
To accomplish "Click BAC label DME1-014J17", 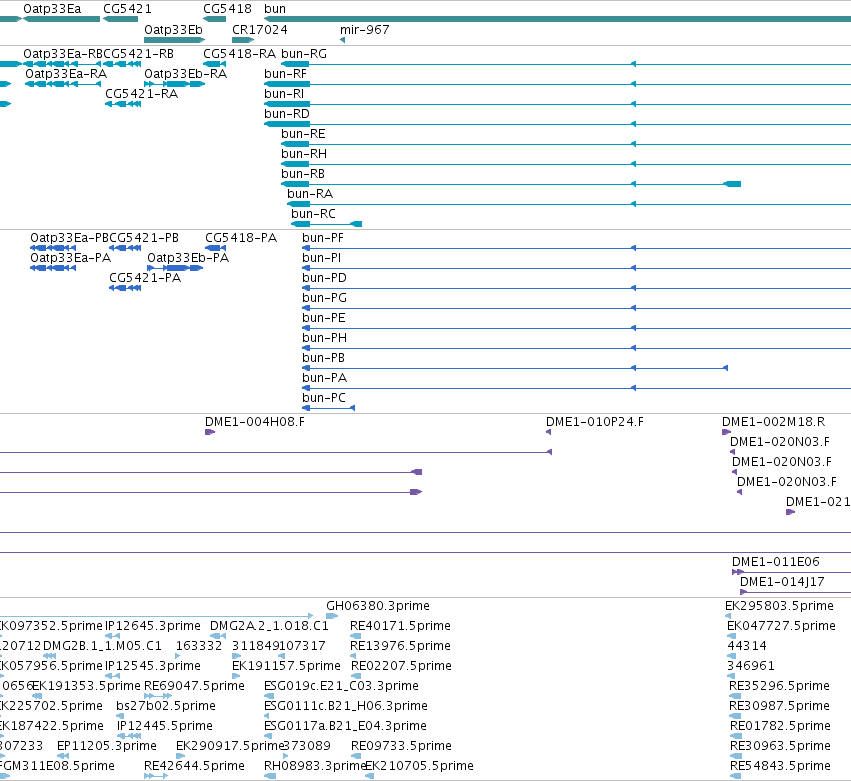I will coord(782,582).
